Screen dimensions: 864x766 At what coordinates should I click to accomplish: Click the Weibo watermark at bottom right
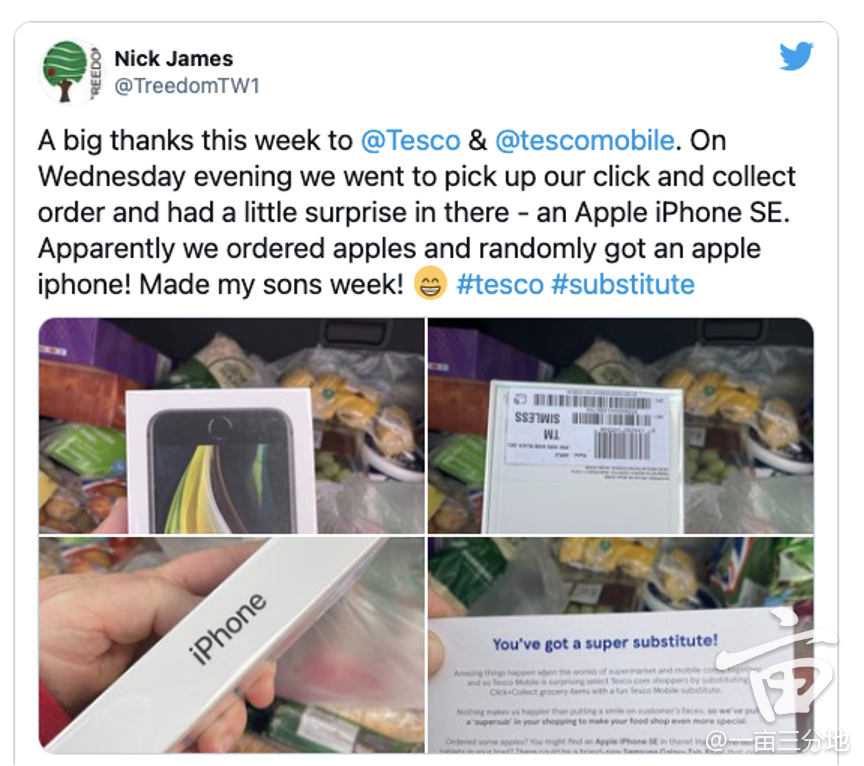point(777,741)
